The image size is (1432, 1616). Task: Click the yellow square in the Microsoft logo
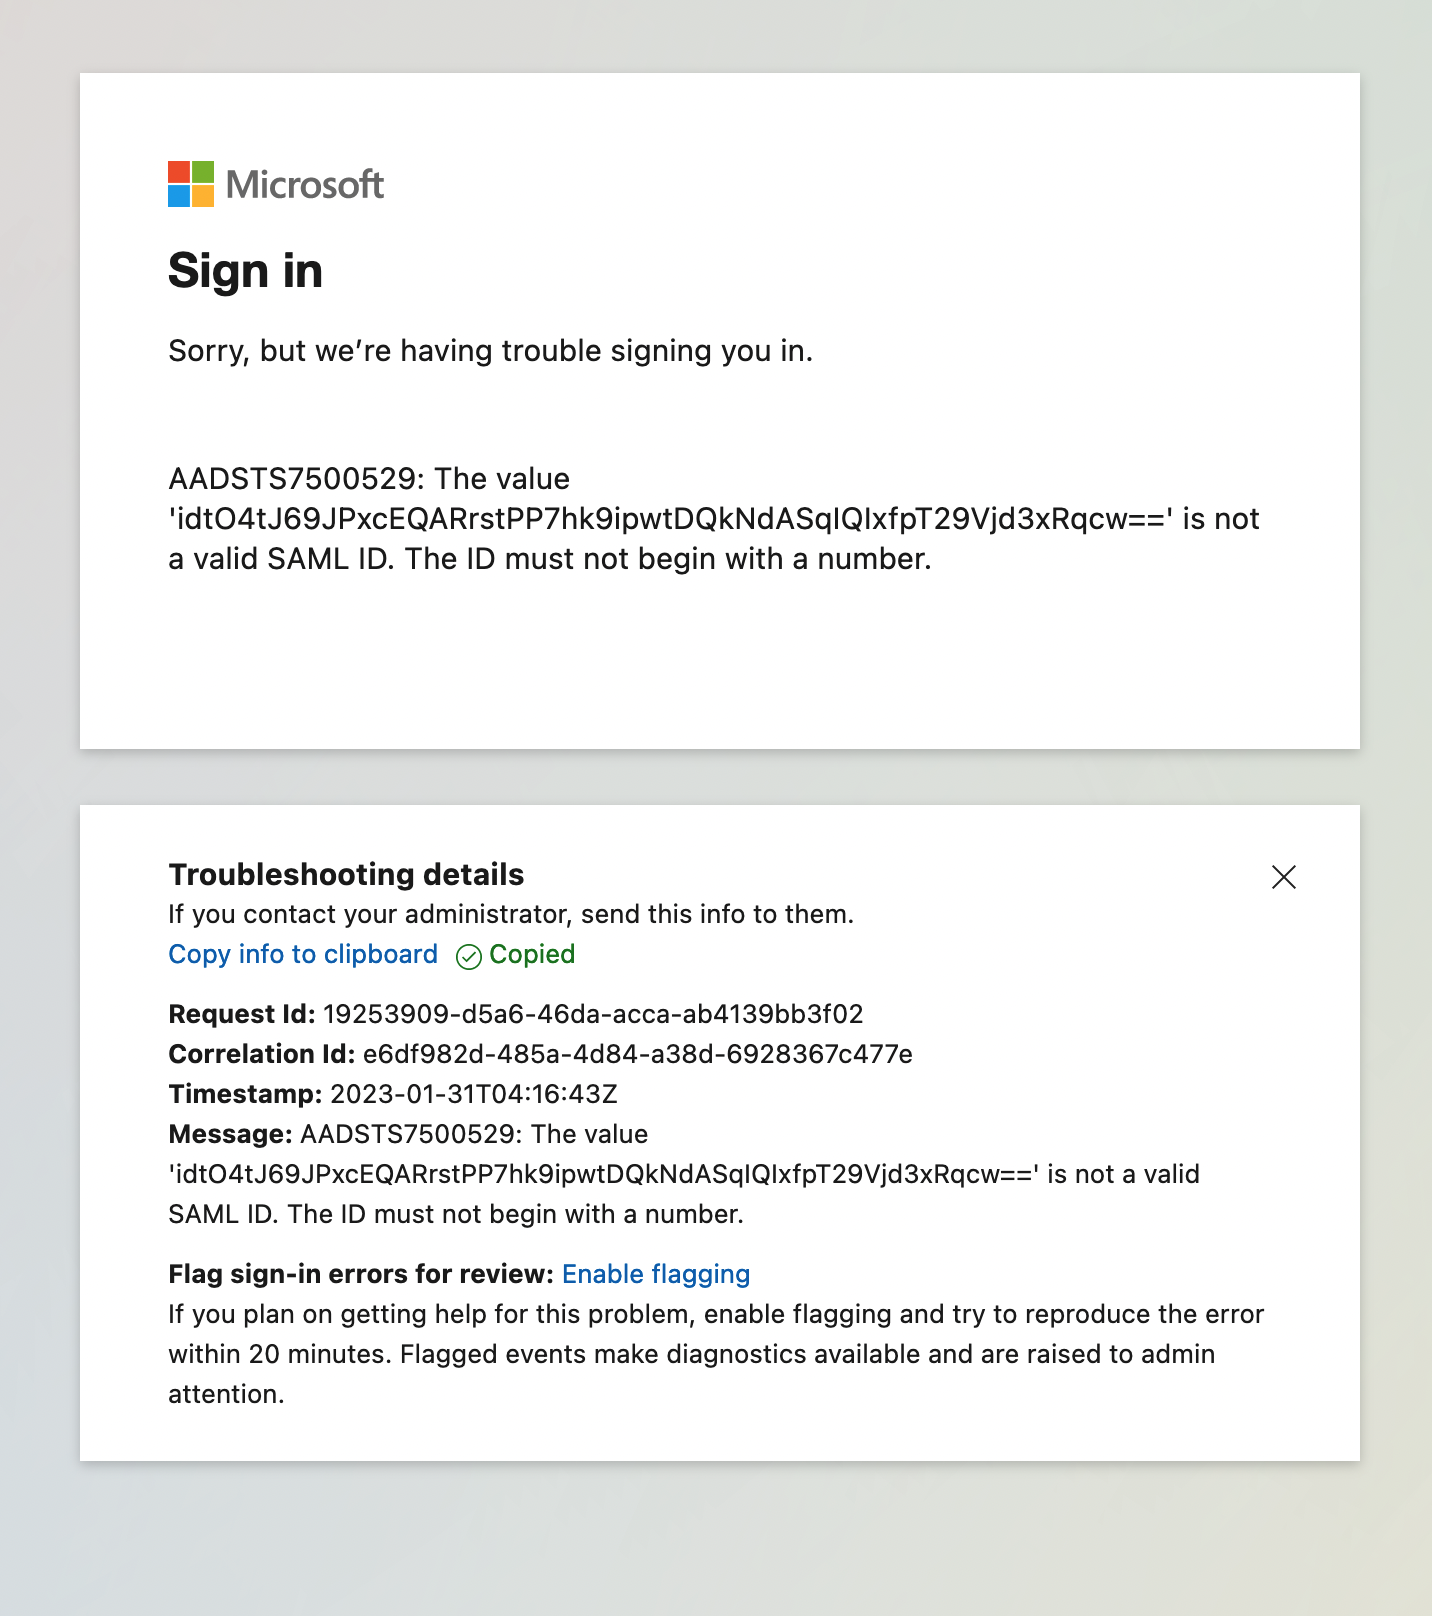[202, 196]
